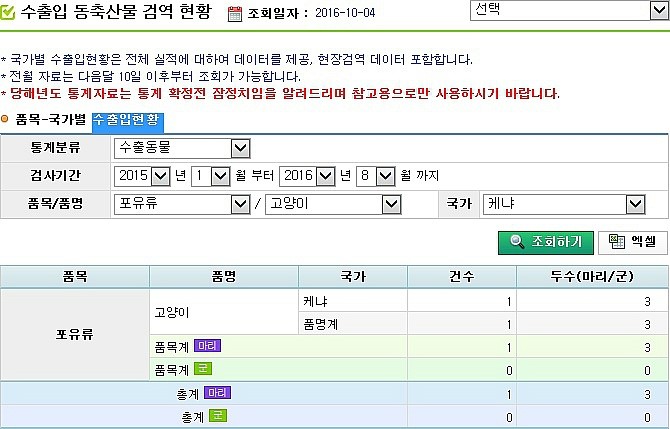Click the magnifier icon in 조회하기 button
670x429 pixels.
(517, 242)
